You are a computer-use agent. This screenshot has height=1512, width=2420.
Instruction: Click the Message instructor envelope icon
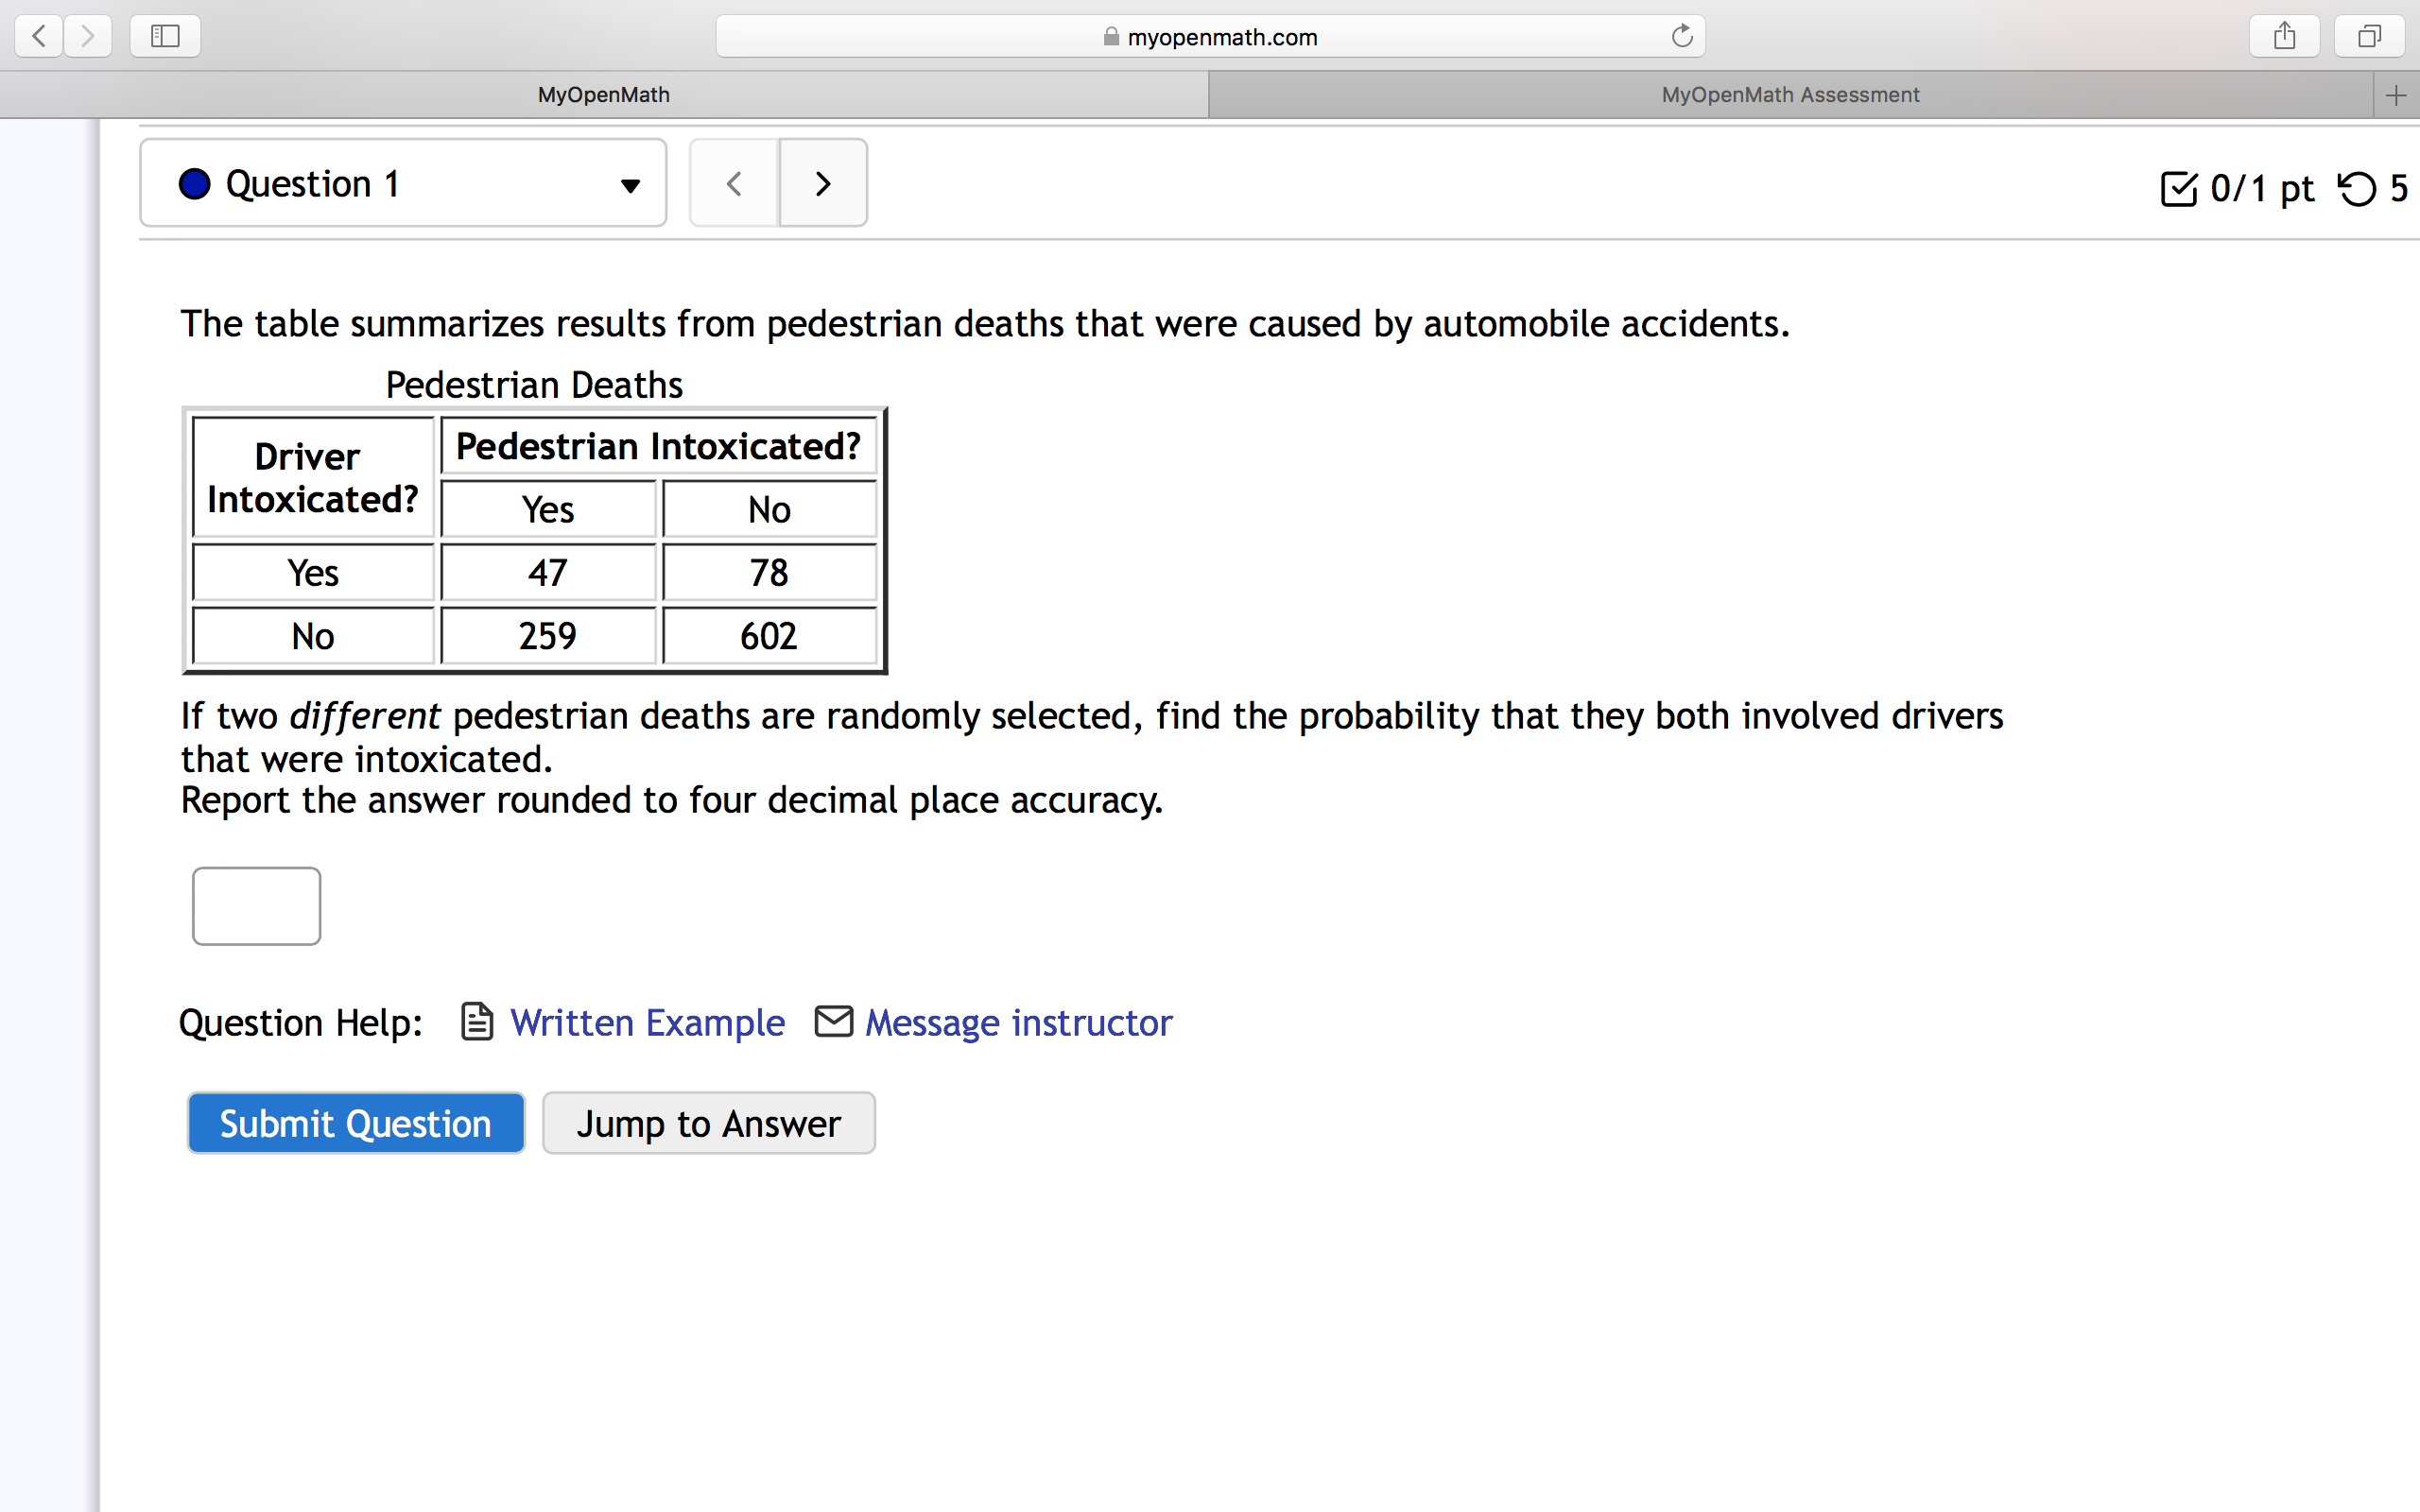(832, 1022)
